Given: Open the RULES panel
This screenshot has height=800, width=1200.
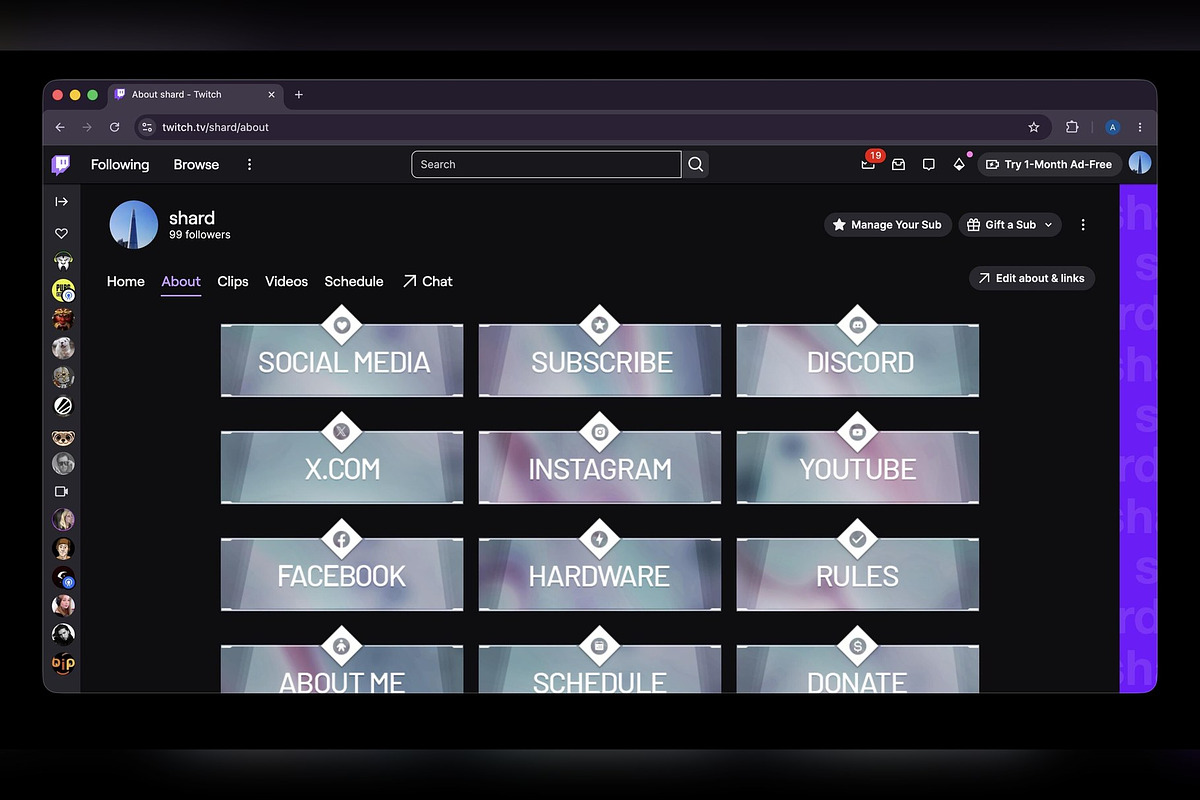Looking at the screenshot, I should (858, 566).
